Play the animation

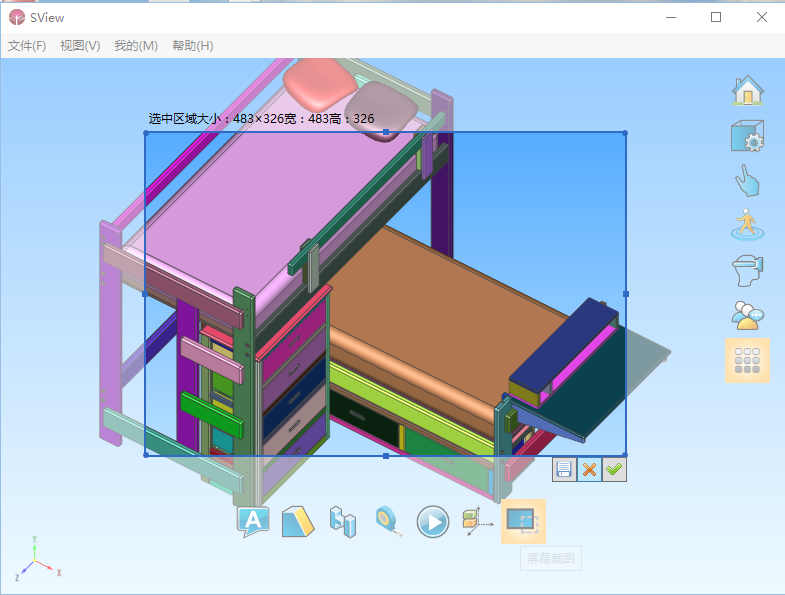coord(433,522)
